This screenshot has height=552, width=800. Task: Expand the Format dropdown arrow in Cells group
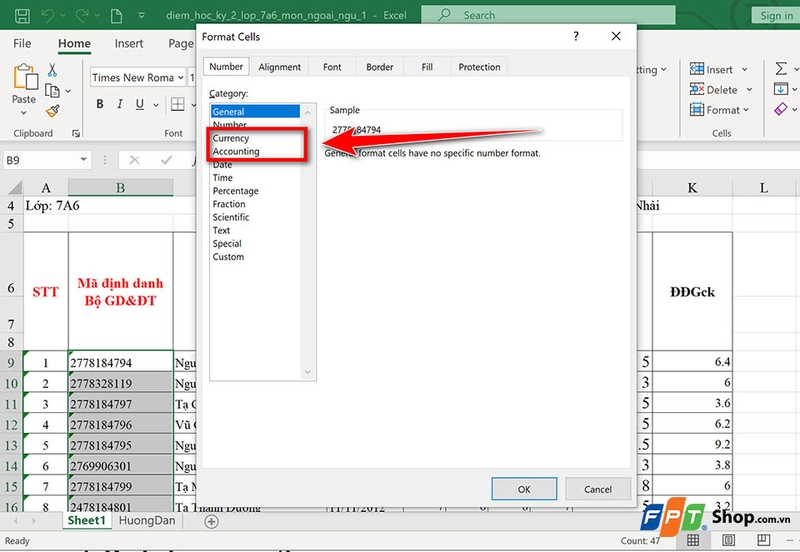click(746, 110)
